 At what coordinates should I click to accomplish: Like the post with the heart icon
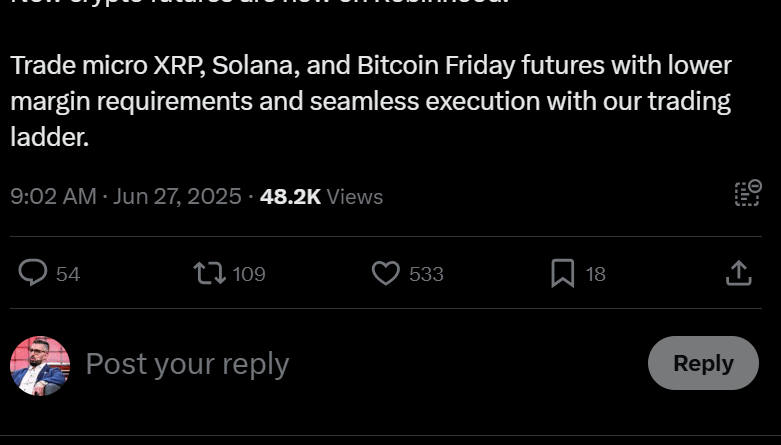[386, 273]
